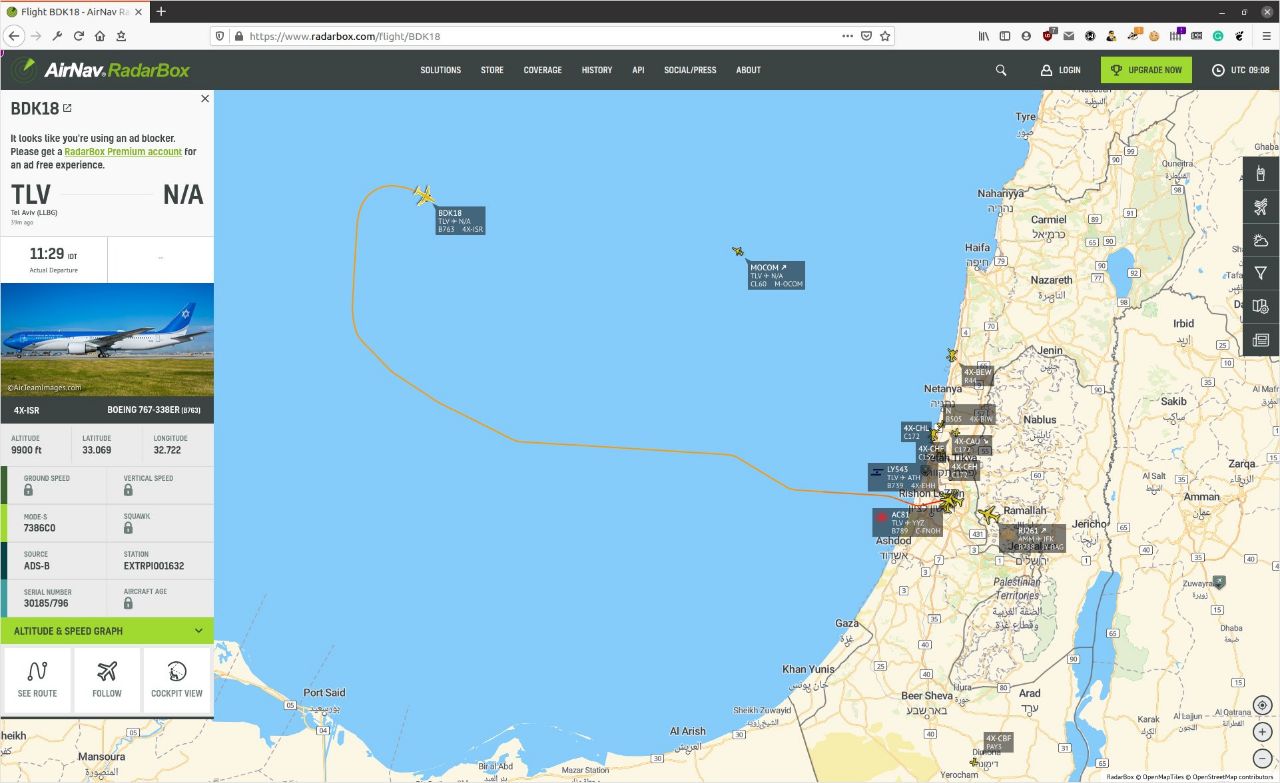Viewport: 1280px width, 783px height.
Task: Open a new browser tab
Action: coord(161,11)
